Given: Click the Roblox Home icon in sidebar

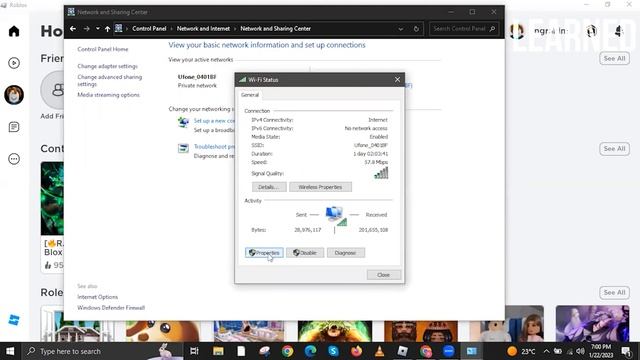Looking at the screenshot, I should click(x=14, y=31).
